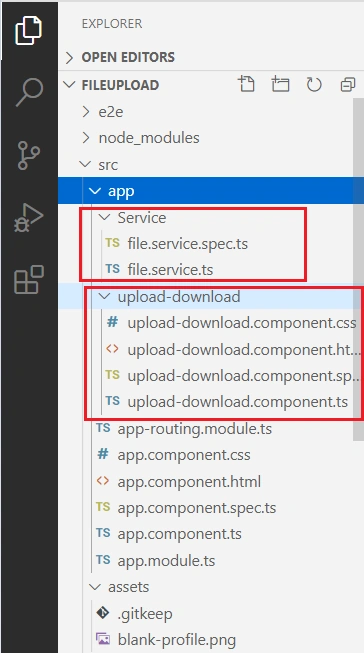
Task: Open app.component.ts
Action: click(179, 534)
